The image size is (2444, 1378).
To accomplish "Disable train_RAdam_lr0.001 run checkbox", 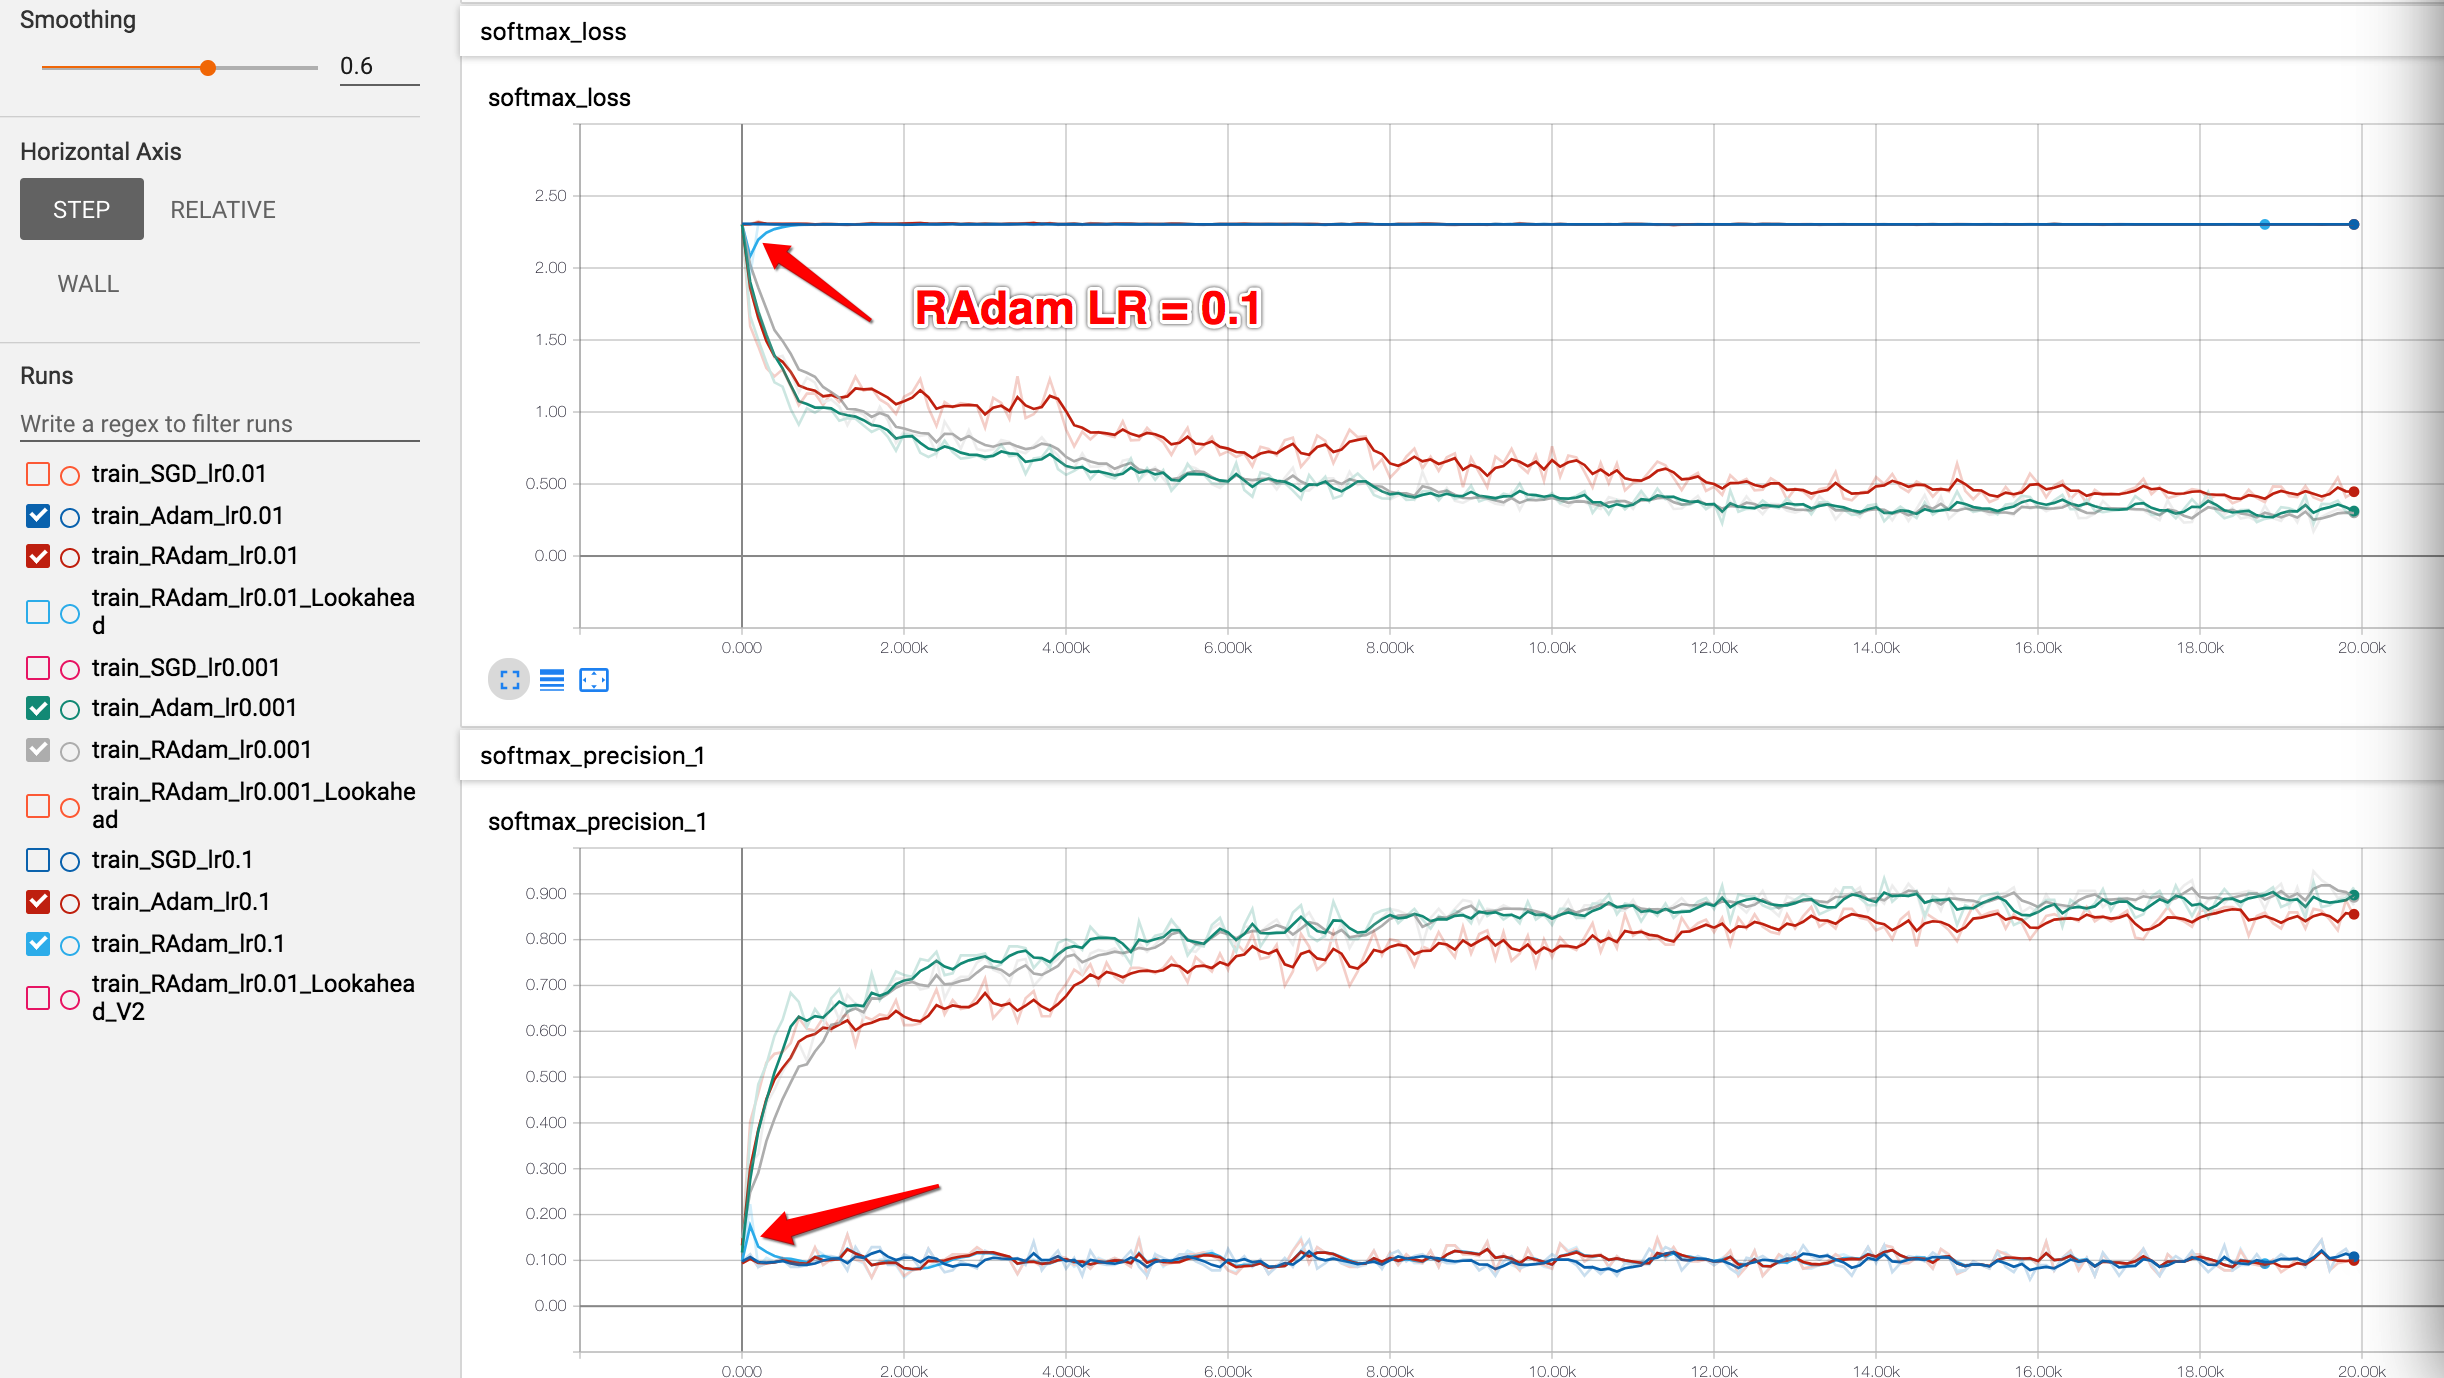I will click(38, 750).
